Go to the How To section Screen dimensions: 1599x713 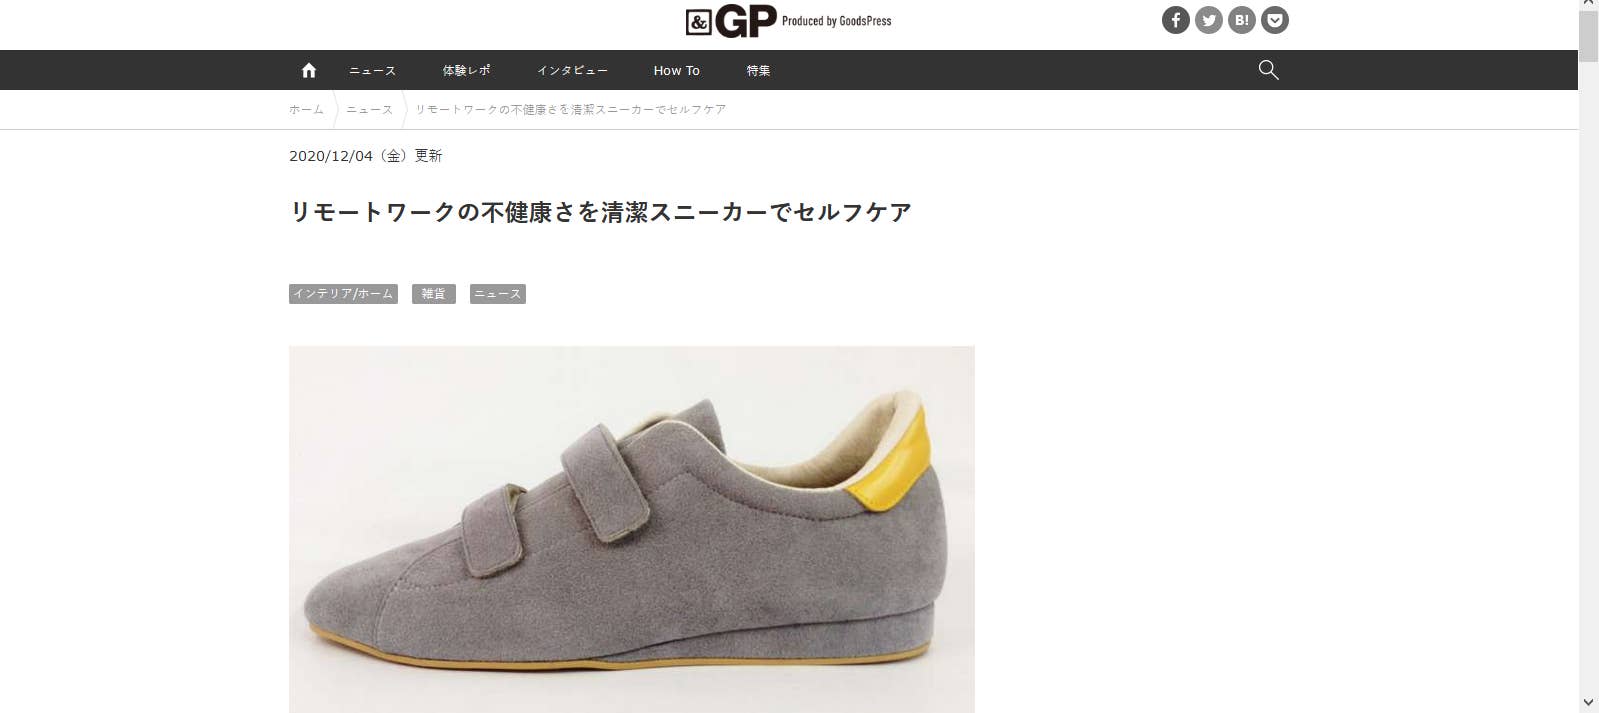(677, 70)
